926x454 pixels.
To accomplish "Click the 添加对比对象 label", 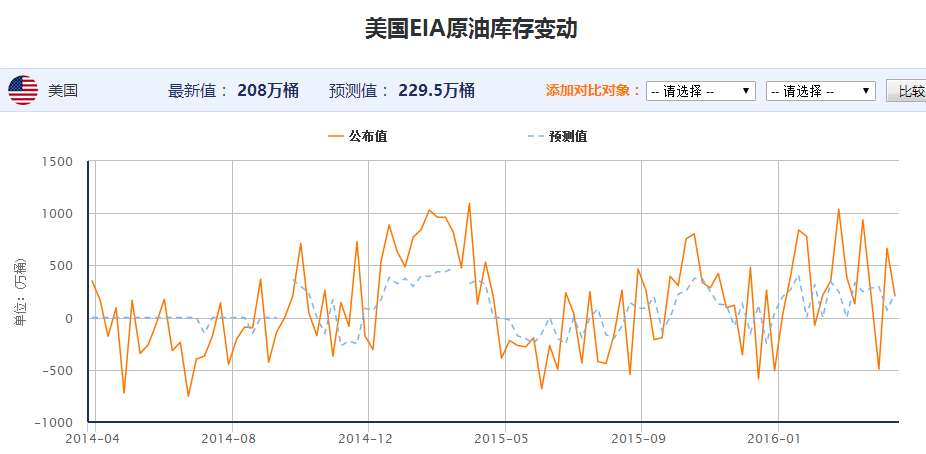I will point(593,91).
